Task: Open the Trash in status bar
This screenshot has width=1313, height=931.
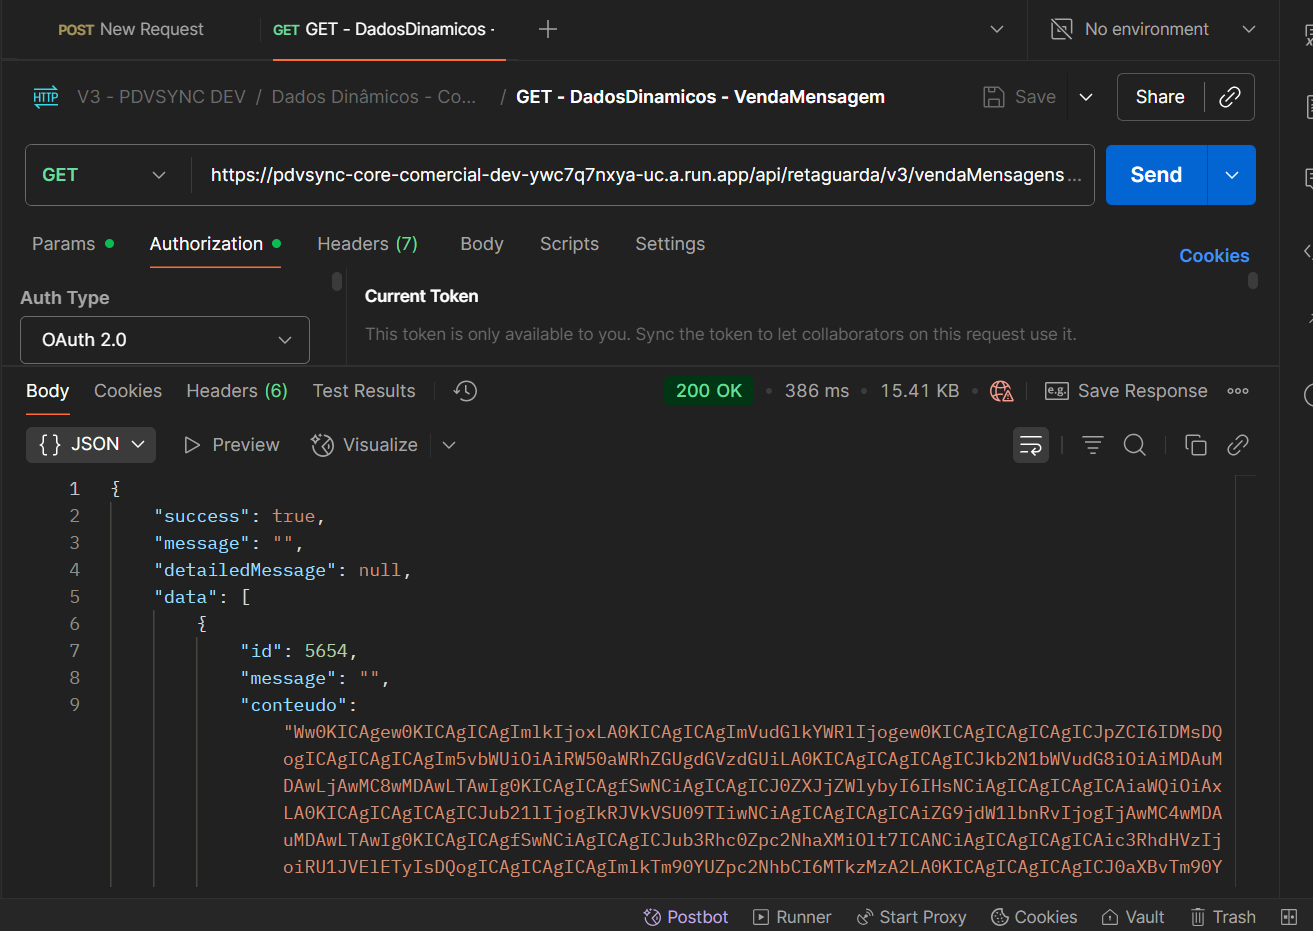Action: (1223, 917)
